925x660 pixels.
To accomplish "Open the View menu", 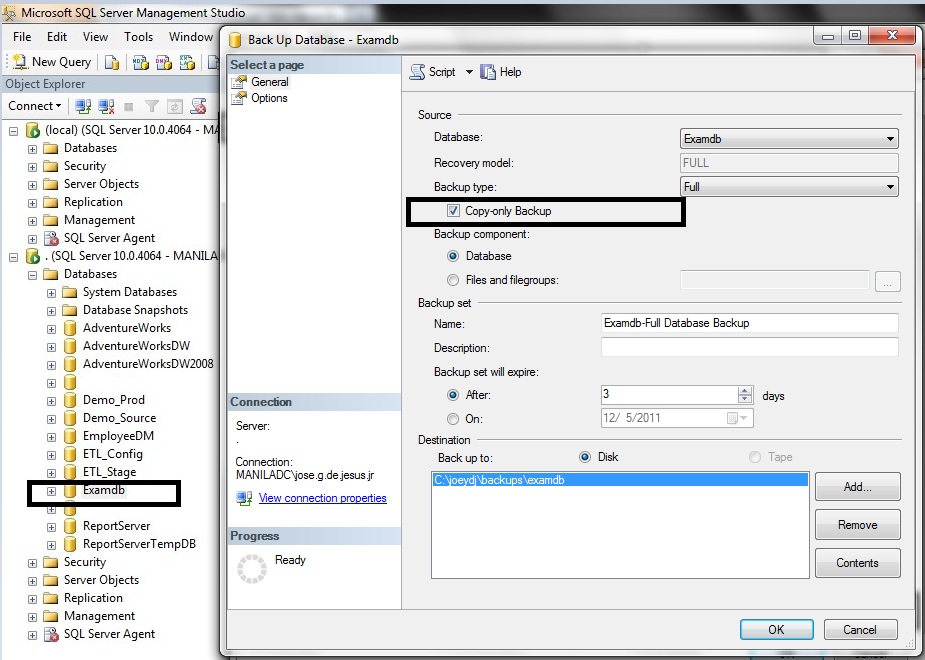I will (95, 37).
